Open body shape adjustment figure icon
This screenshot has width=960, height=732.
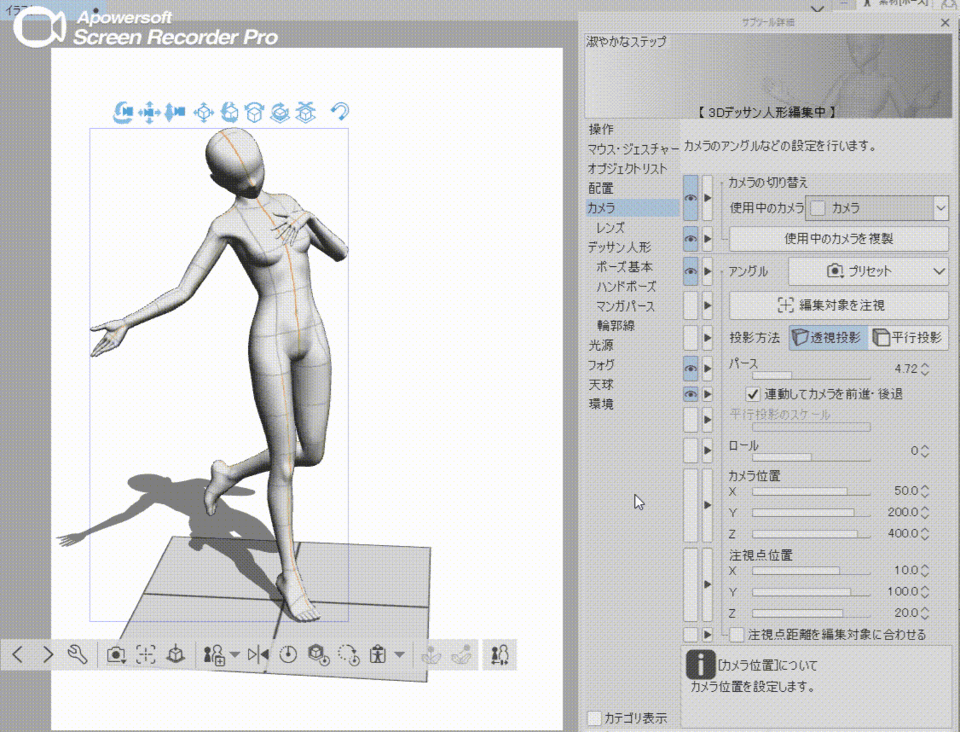click(378, 655)
